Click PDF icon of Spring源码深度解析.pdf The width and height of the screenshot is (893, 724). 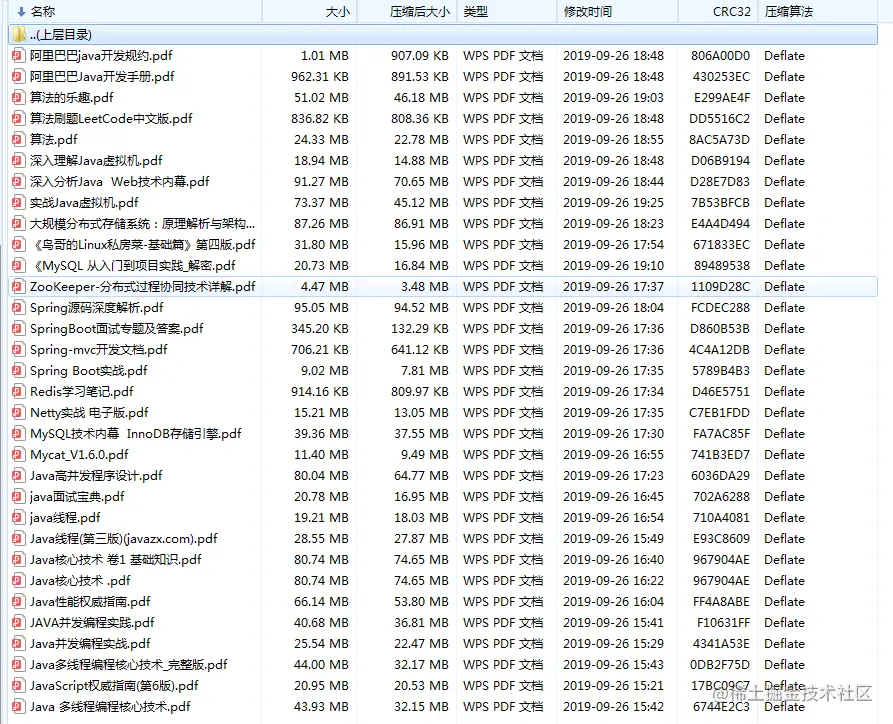click(19, 308)
